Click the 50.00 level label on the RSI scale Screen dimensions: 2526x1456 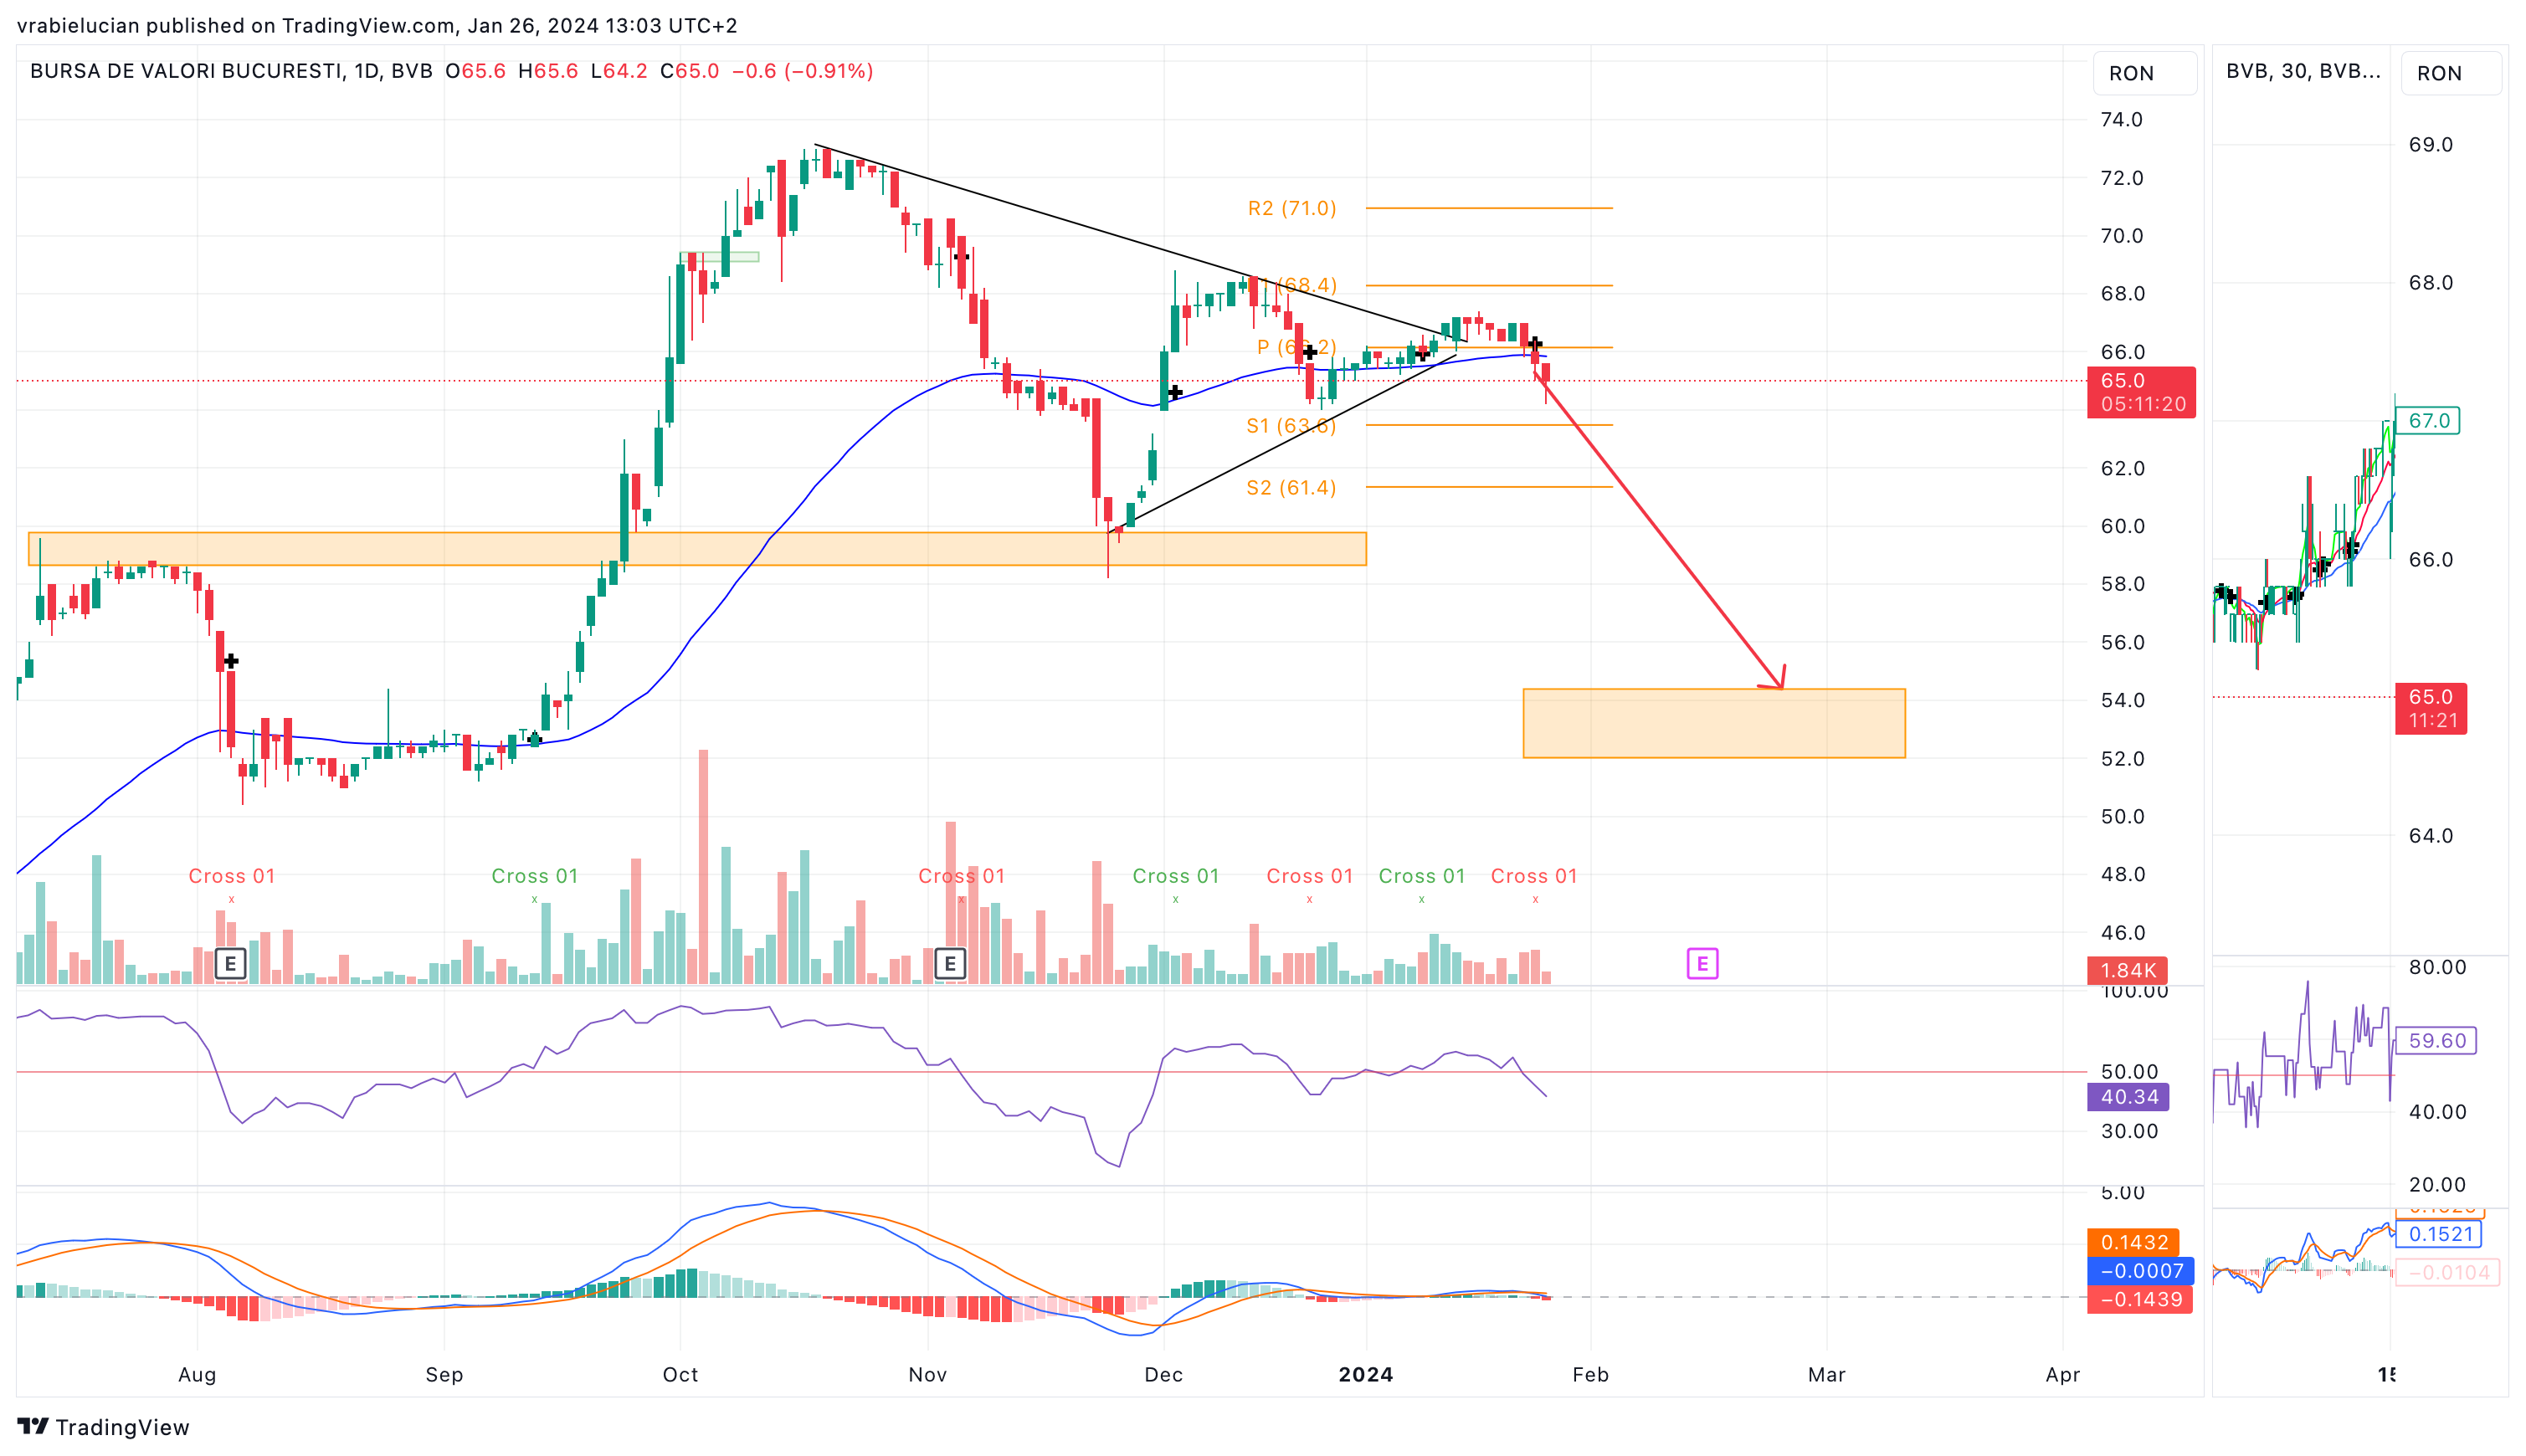[2130, 1072]
